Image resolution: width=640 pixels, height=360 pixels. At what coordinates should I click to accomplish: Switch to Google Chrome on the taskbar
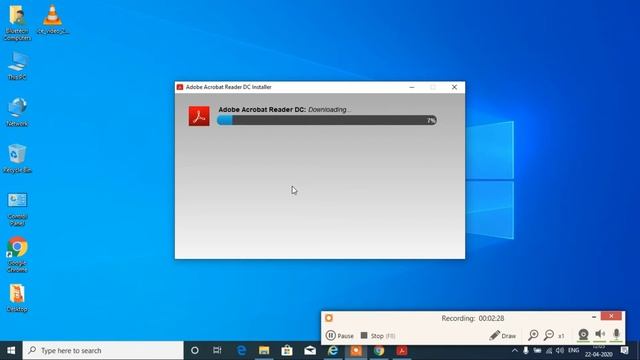pyautogui.click(x=379, y=351)
